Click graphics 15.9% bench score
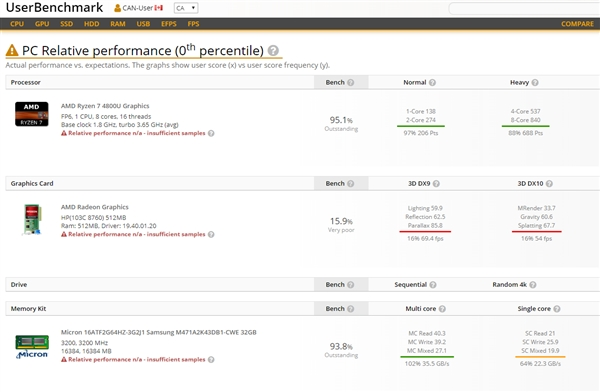This screenshot has width=600, height=392. [x=341, y=221]
